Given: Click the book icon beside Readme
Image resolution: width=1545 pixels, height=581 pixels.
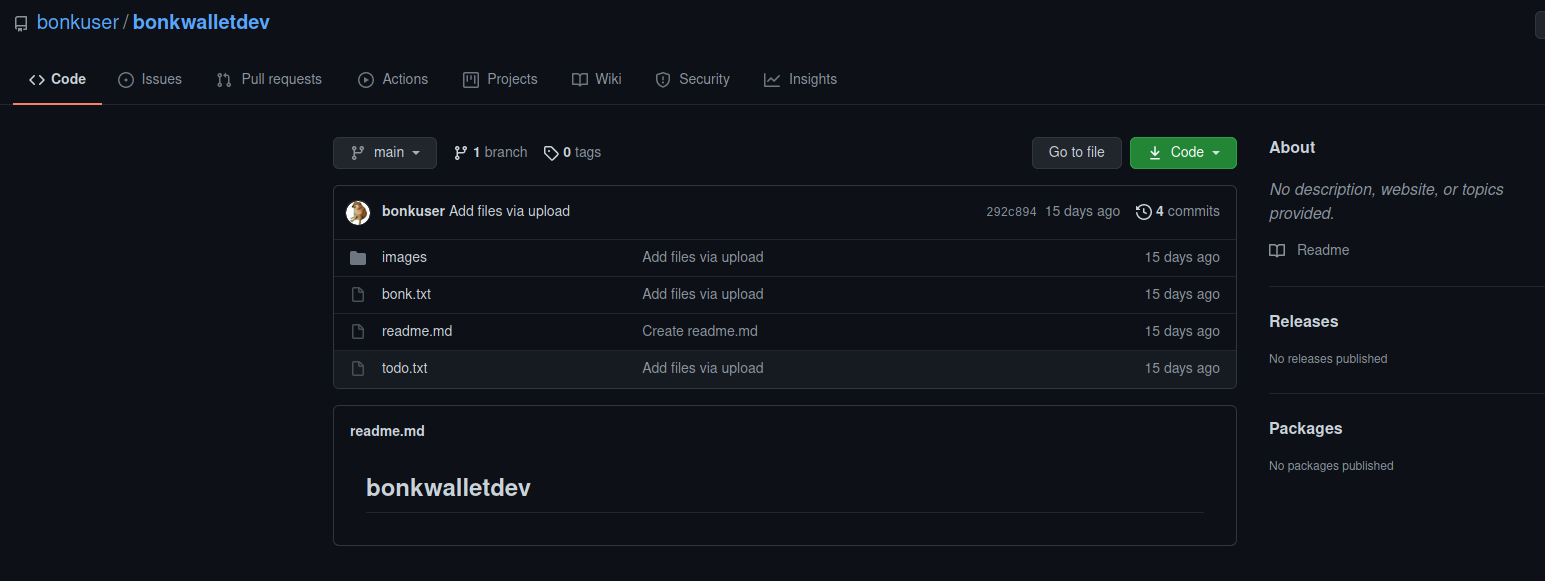Looking at the screenshot, I should (1277, 250).
